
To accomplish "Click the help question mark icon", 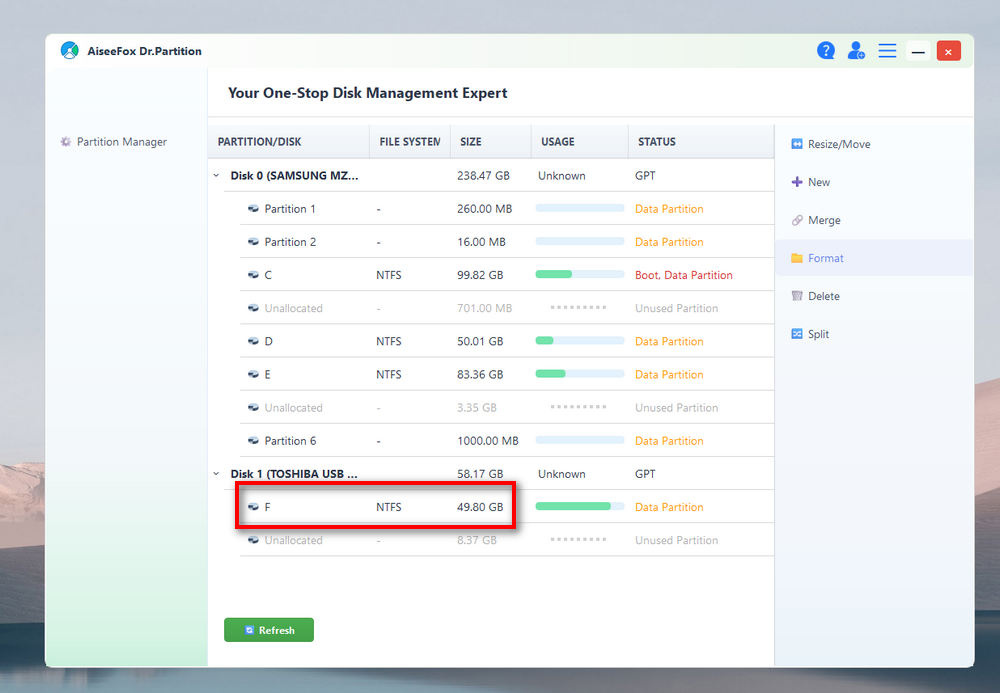I will tap(826, 50).
